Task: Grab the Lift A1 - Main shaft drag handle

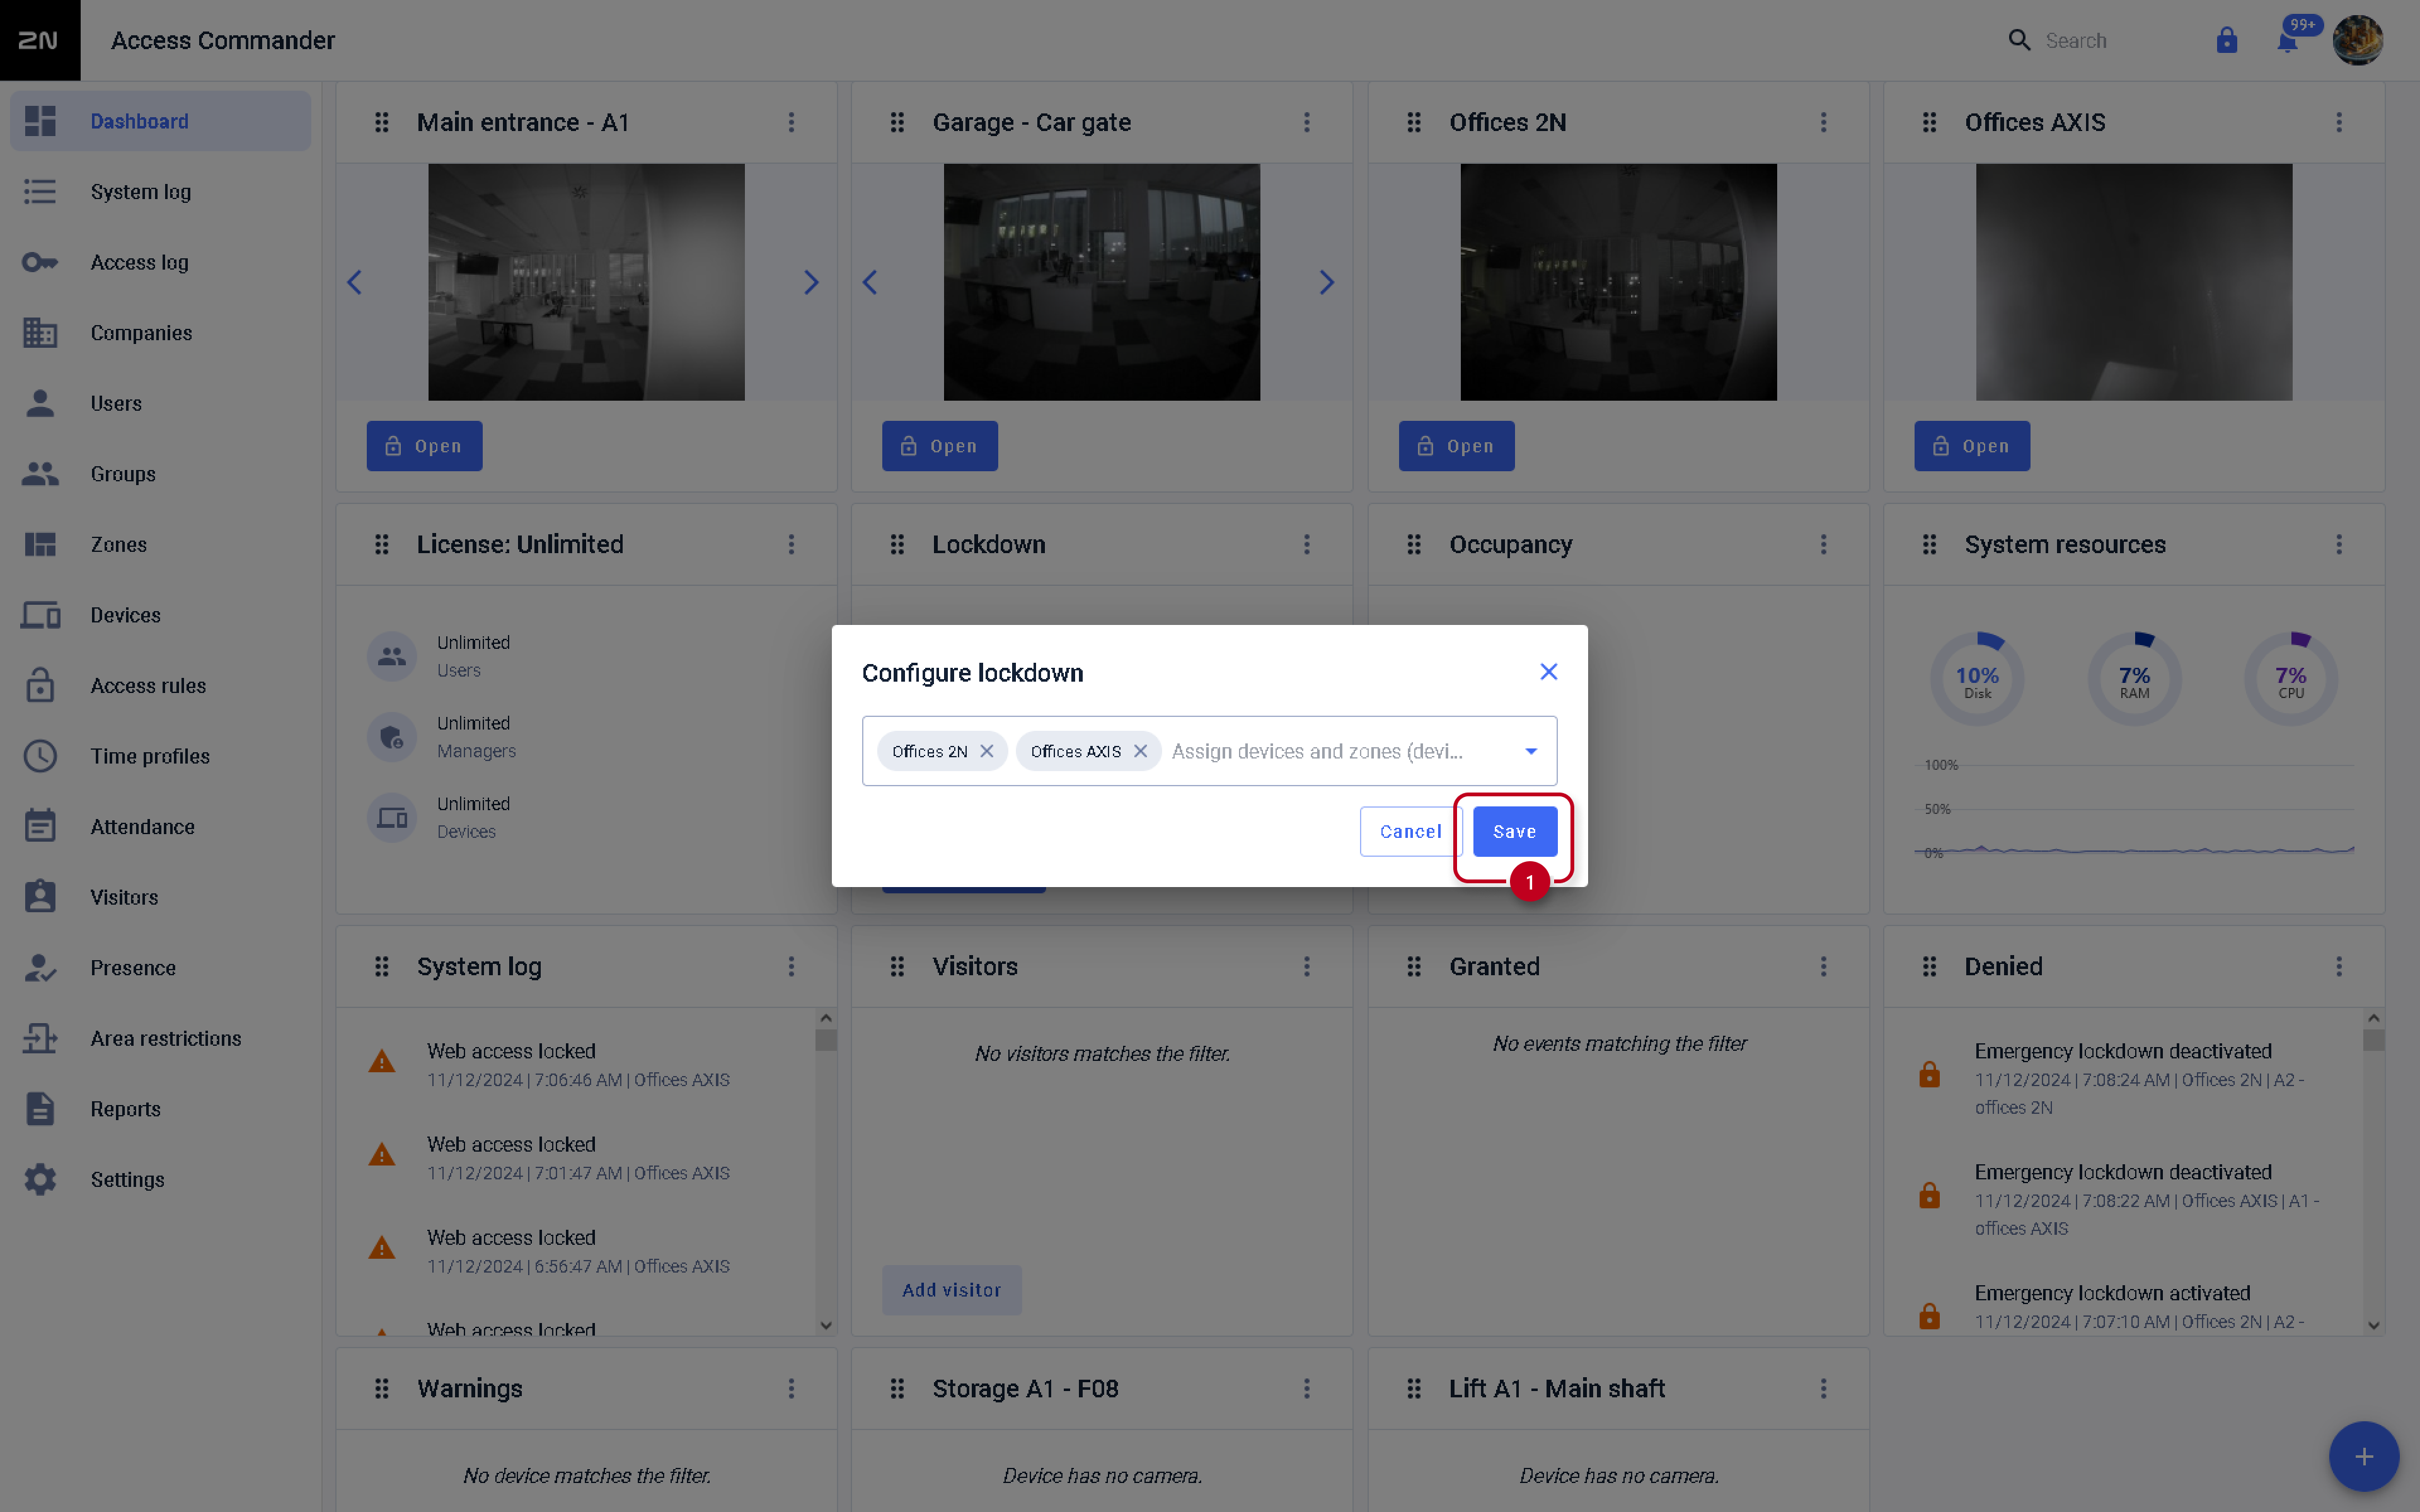Action: click(x=1414, y=1388)
